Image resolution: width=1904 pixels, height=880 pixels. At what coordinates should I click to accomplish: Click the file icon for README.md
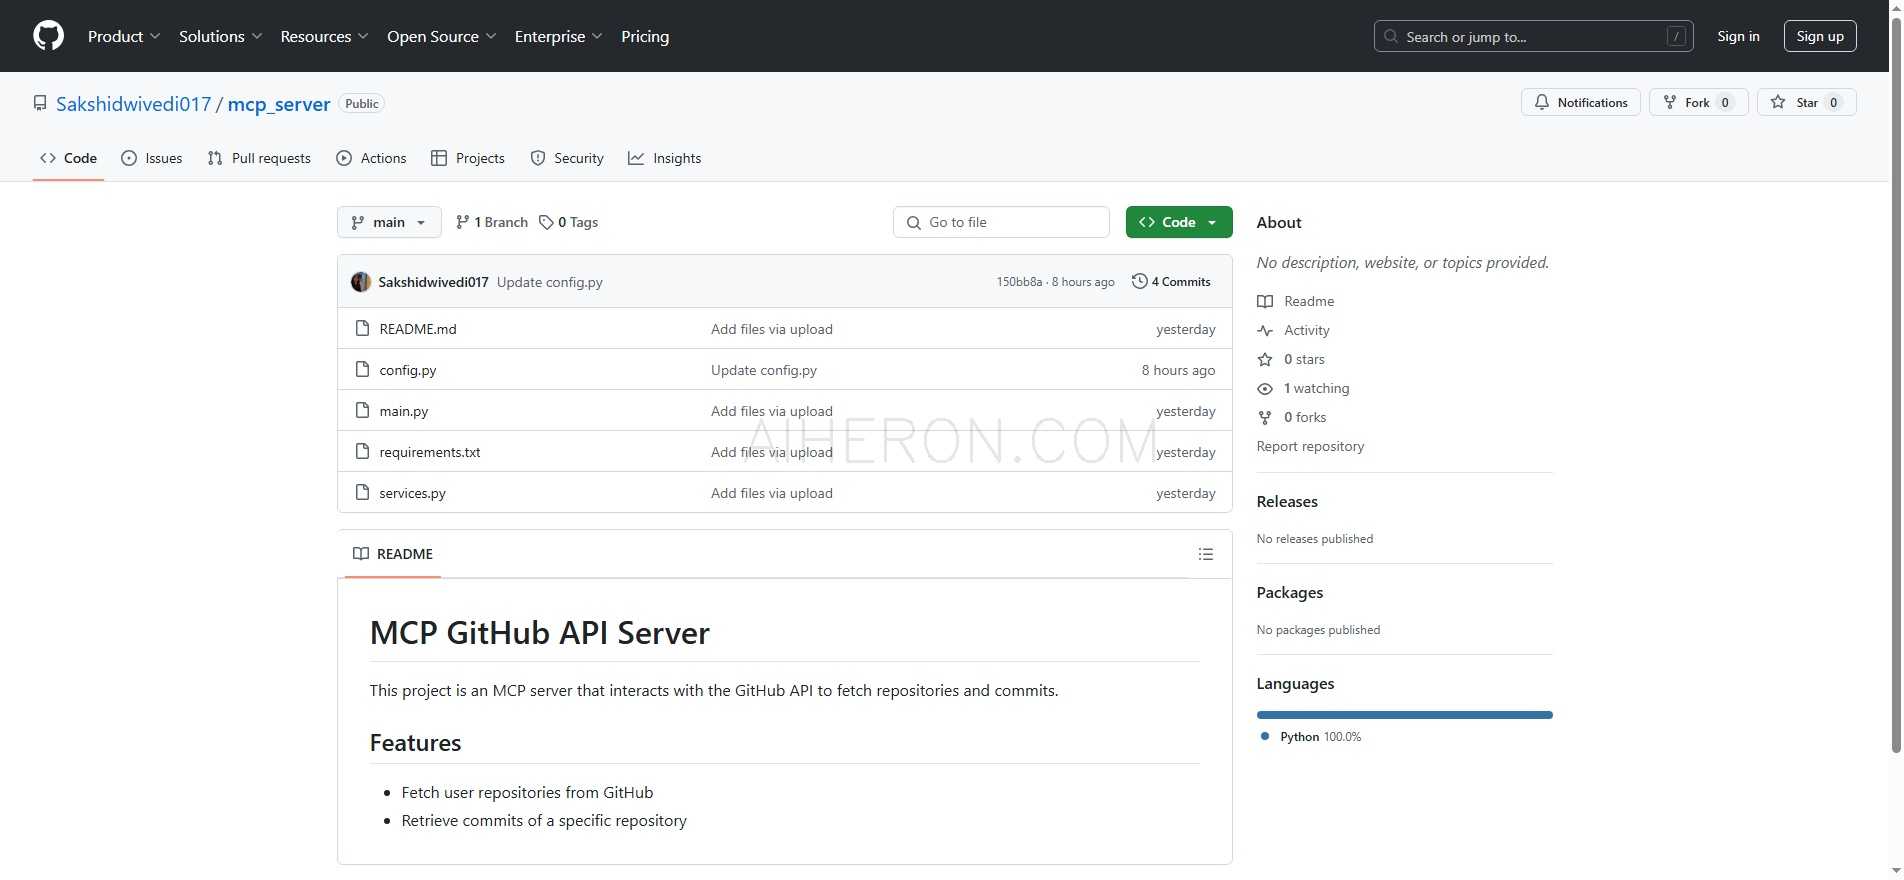[x=363, y=328]
